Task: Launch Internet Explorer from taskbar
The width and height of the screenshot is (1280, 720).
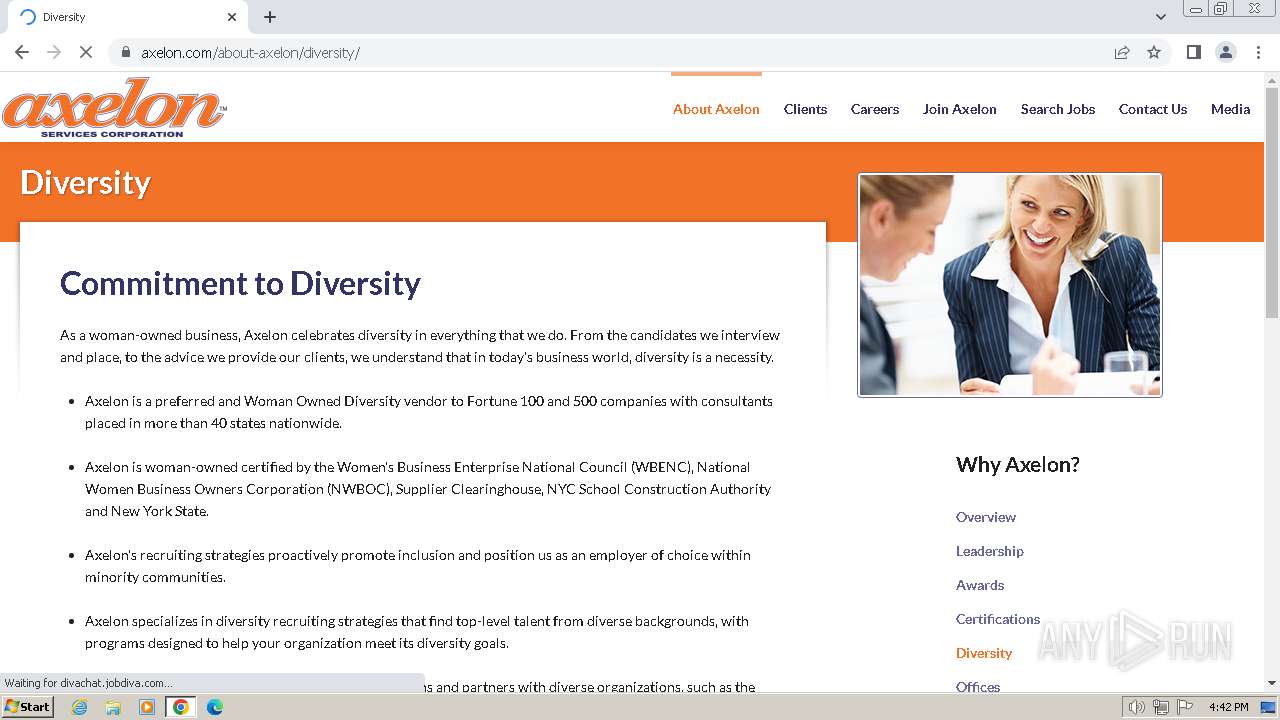Action: click(79, 707)
